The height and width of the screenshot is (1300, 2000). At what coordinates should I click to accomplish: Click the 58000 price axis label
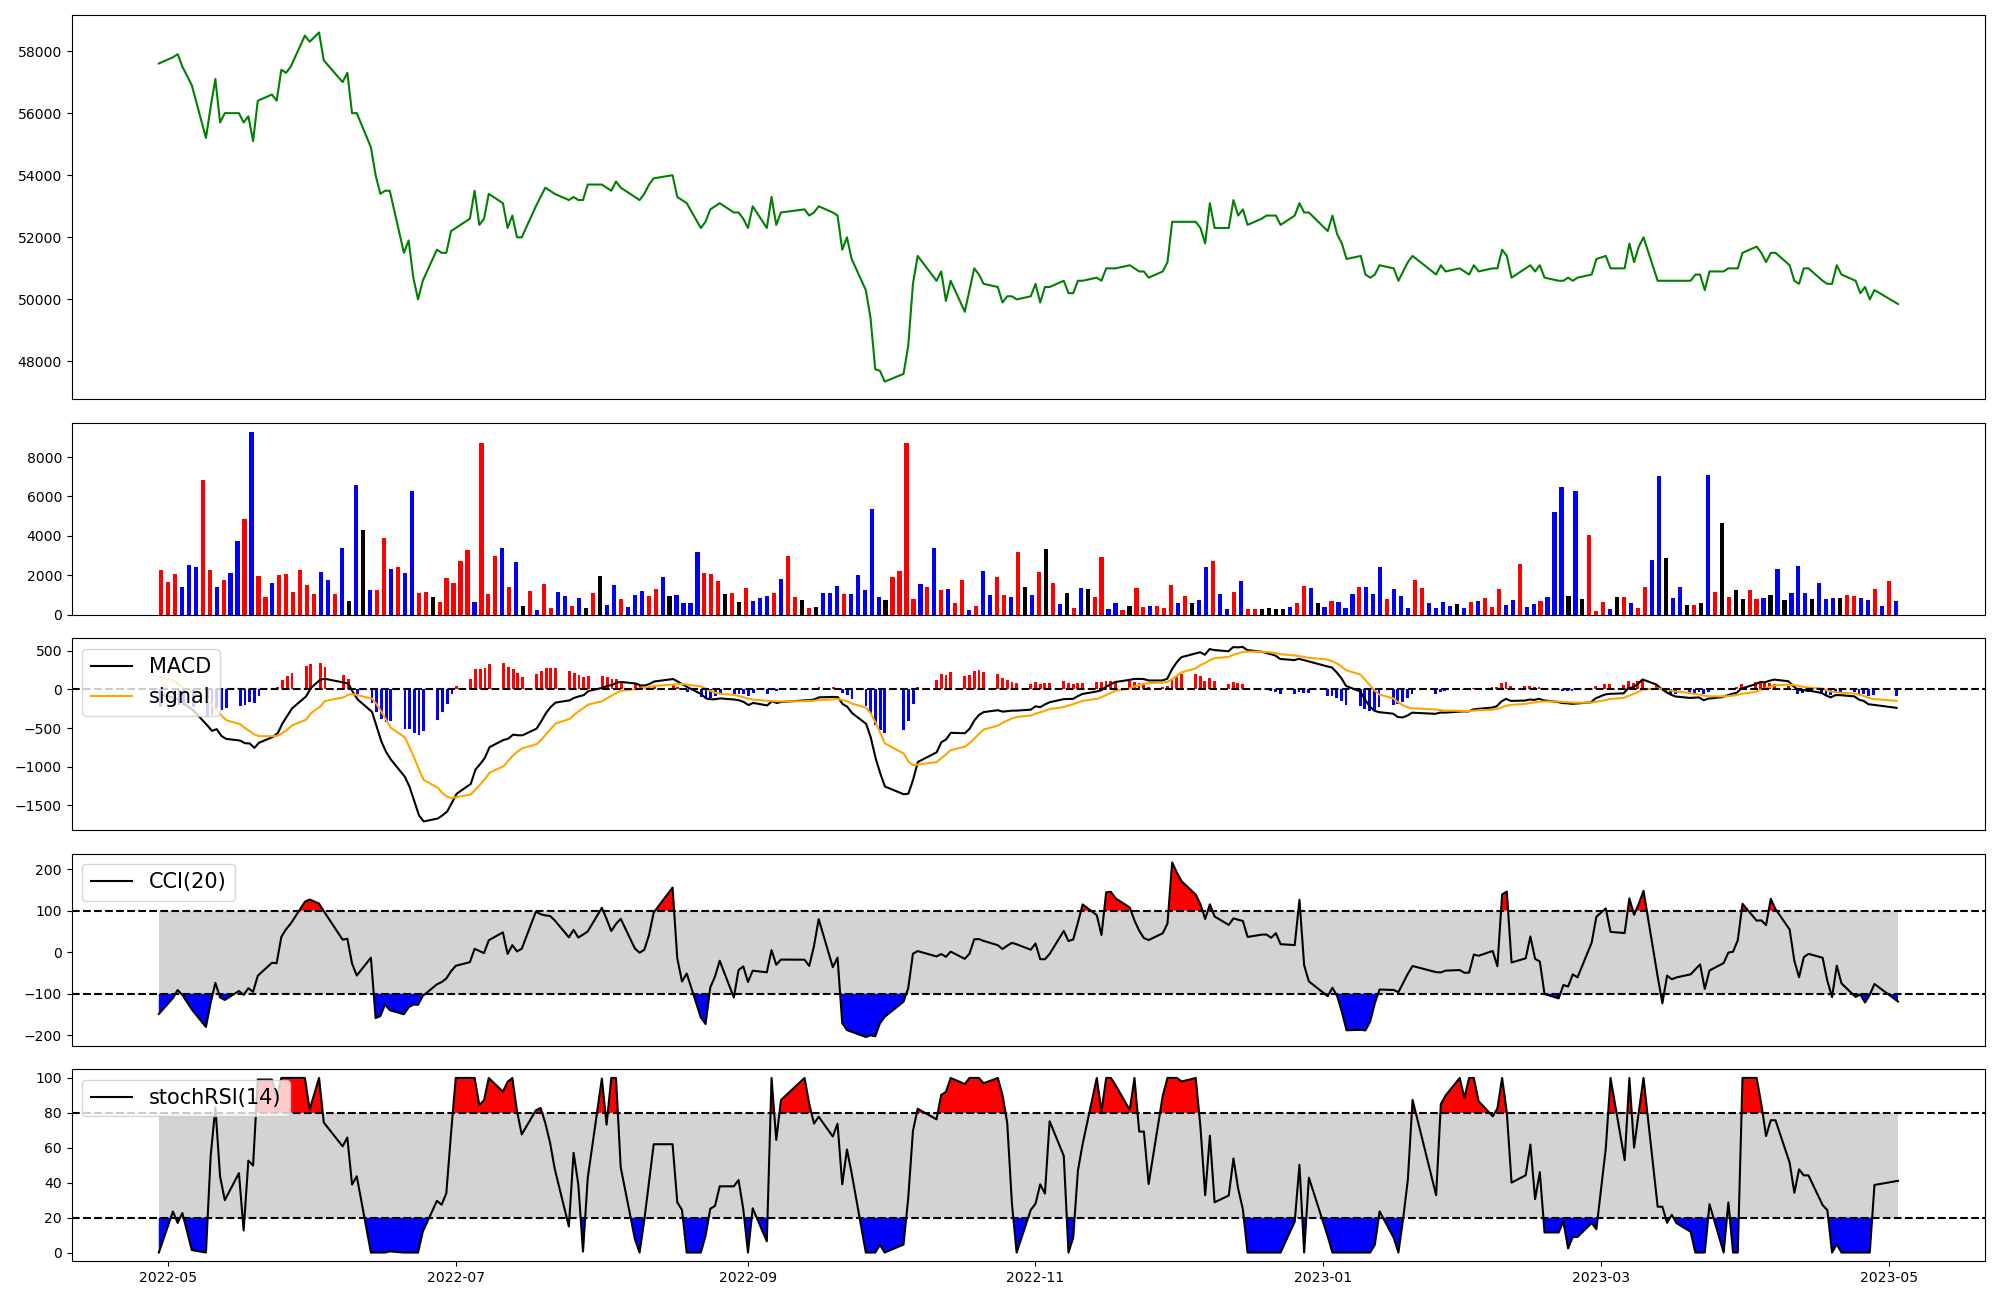tap(39, 52)
